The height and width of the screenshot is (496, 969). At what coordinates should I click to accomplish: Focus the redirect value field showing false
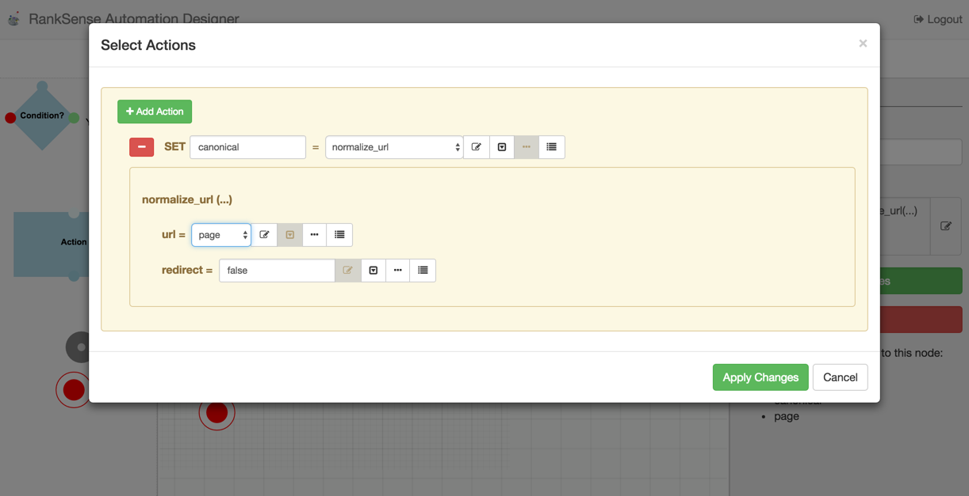click(x=277, y=271)
